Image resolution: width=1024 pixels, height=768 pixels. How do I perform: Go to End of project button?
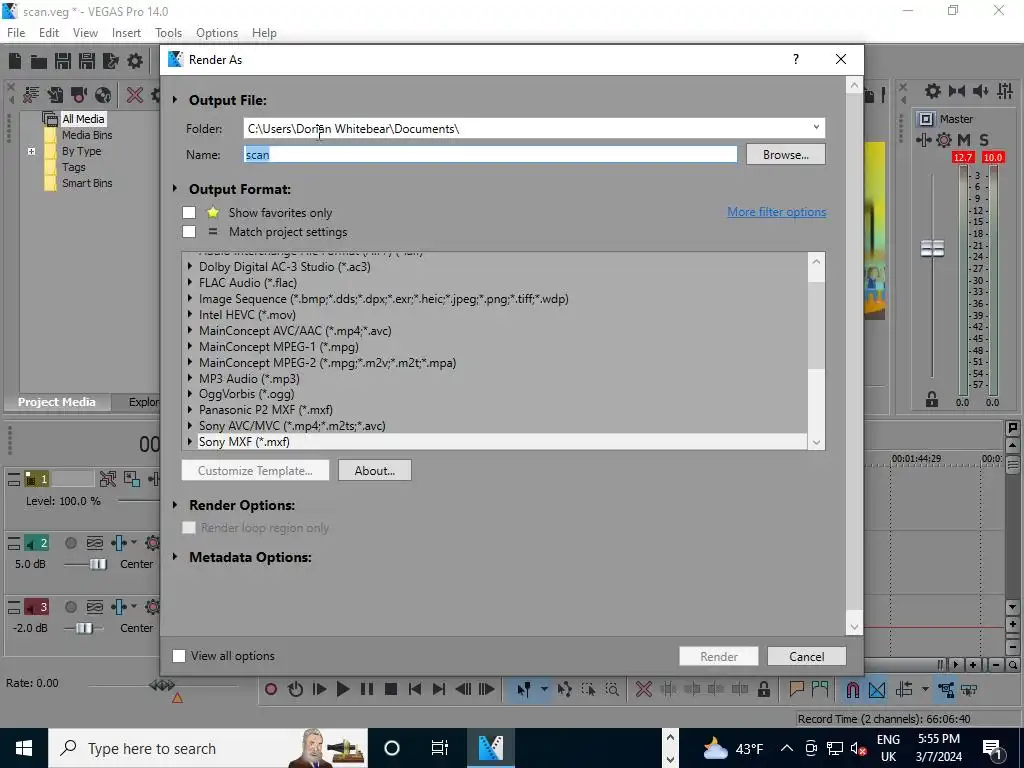click(x=439, y=689)
